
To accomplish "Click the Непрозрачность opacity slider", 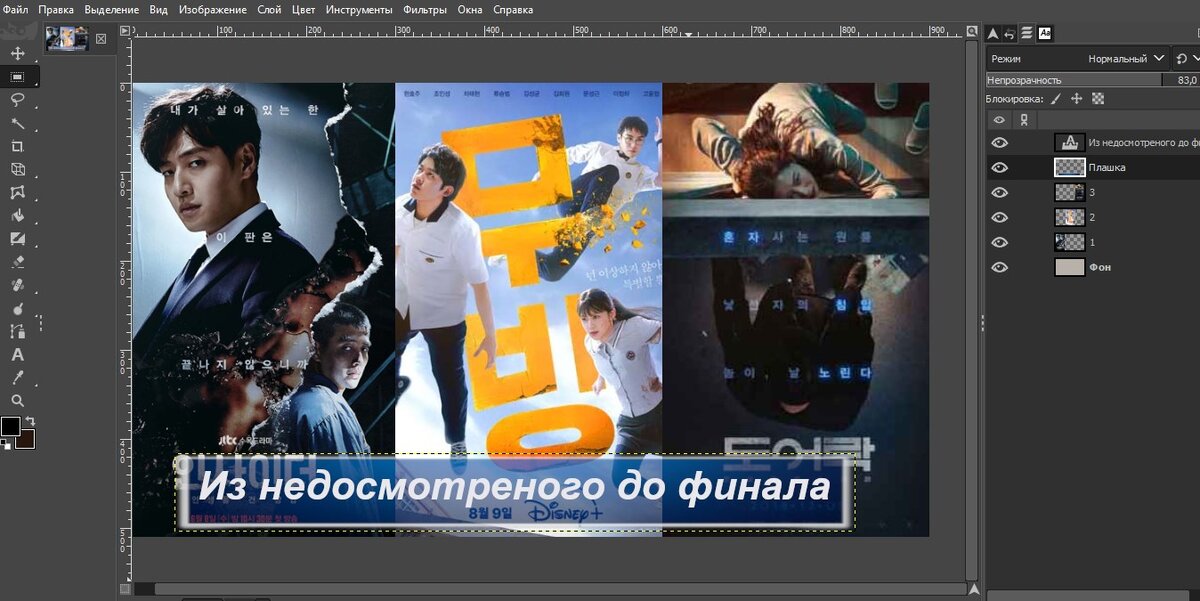I will click(x=1092, y=79).
